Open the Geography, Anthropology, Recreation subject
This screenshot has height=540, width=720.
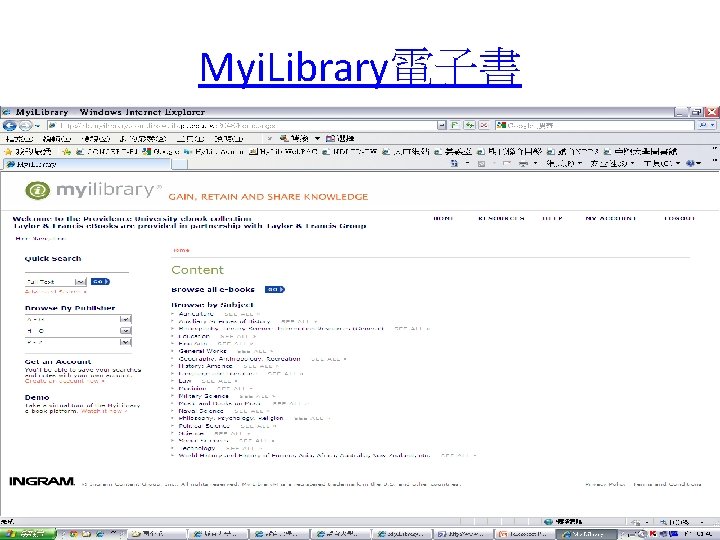pos(239,359)
